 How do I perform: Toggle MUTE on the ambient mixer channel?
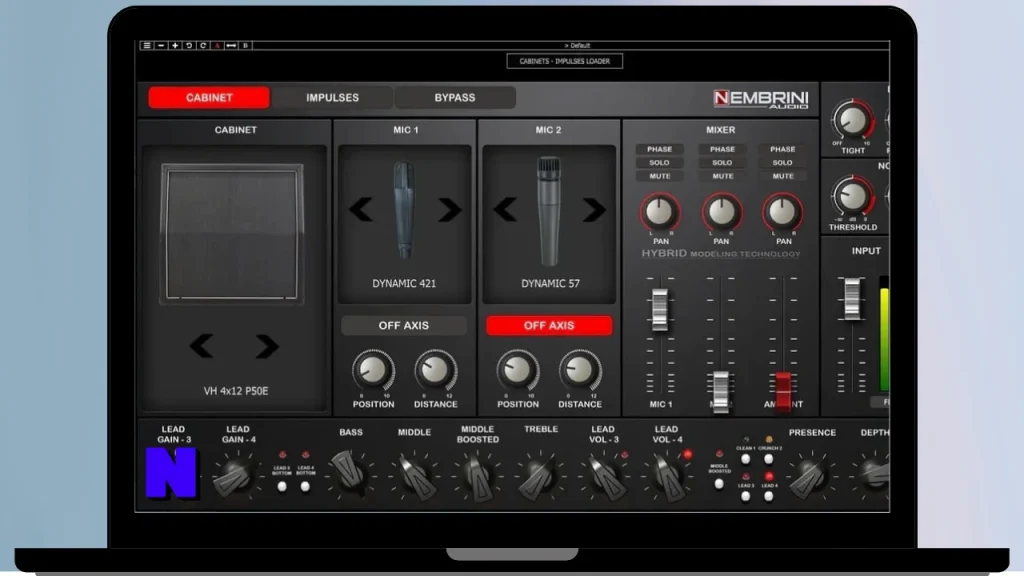coord(782,176)
